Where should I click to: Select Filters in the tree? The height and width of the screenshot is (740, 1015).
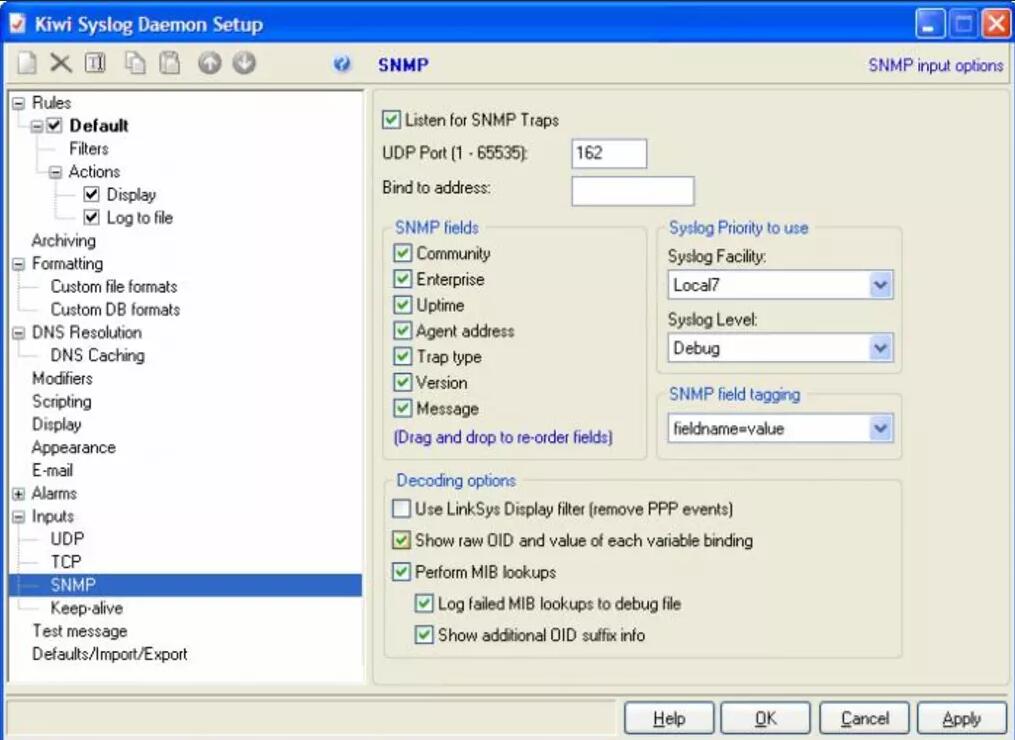click(x=89, y=149)
